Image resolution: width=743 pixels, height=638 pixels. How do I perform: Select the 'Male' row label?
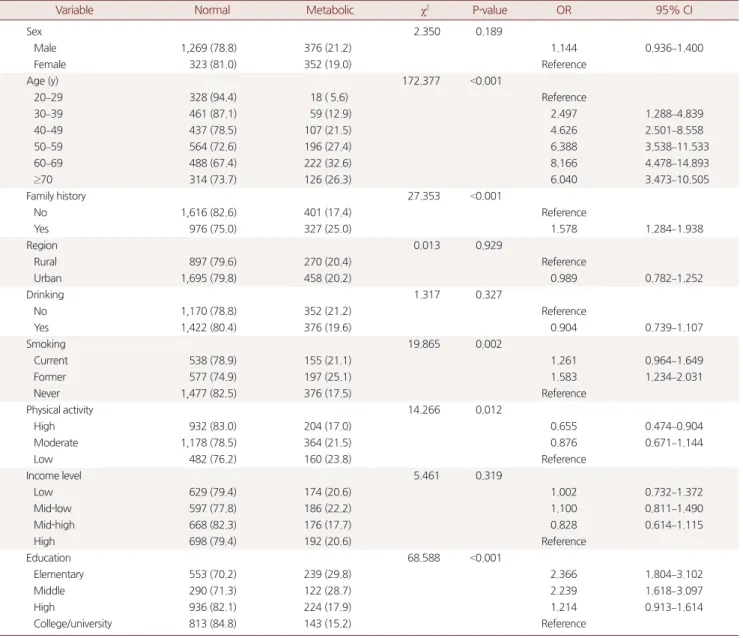45,48
